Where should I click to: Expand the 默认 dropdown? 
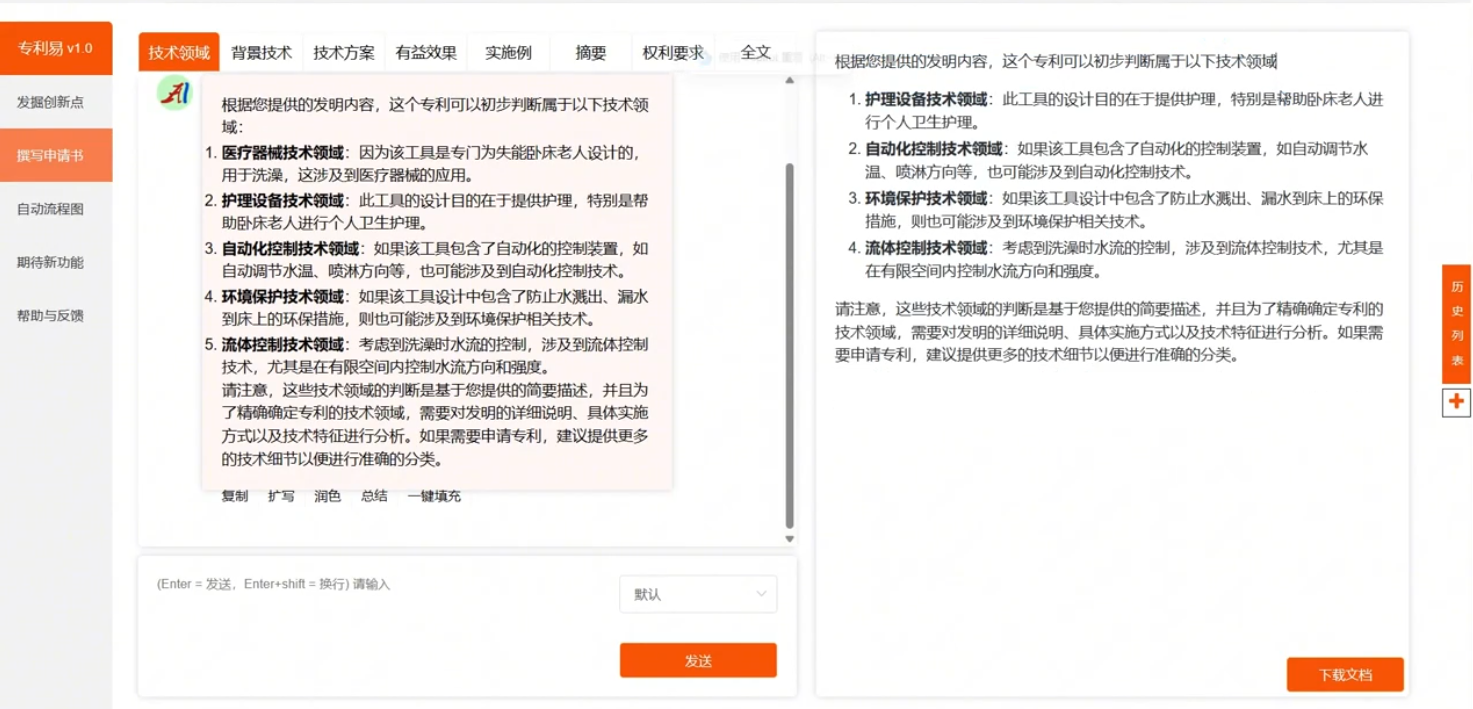coord(698,594)
